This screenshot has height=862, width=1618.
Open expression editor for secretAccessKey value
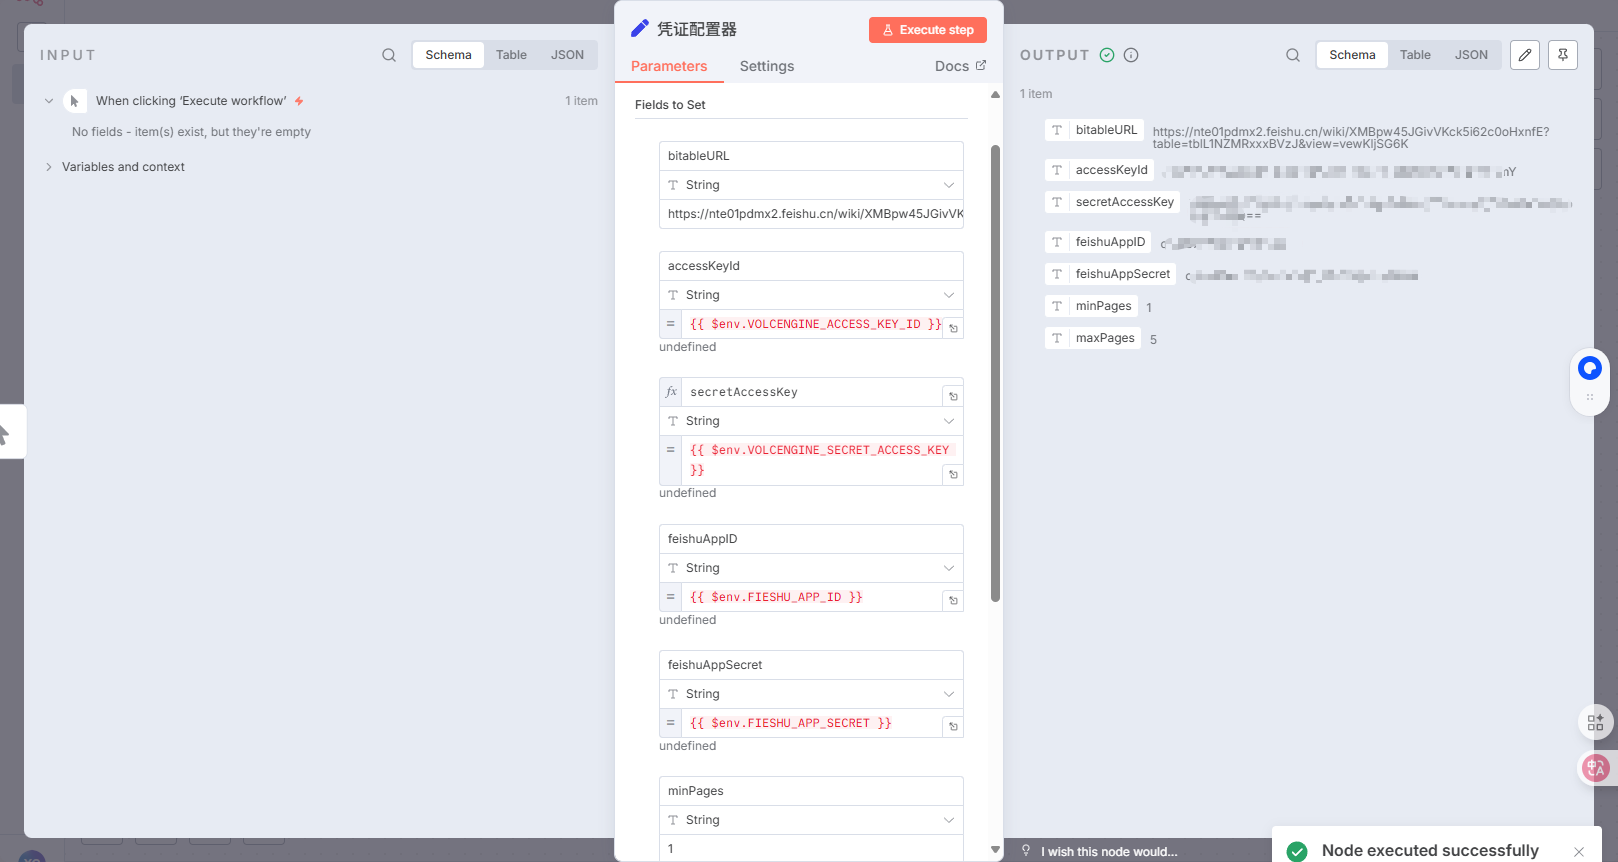(x=954, y=475)
